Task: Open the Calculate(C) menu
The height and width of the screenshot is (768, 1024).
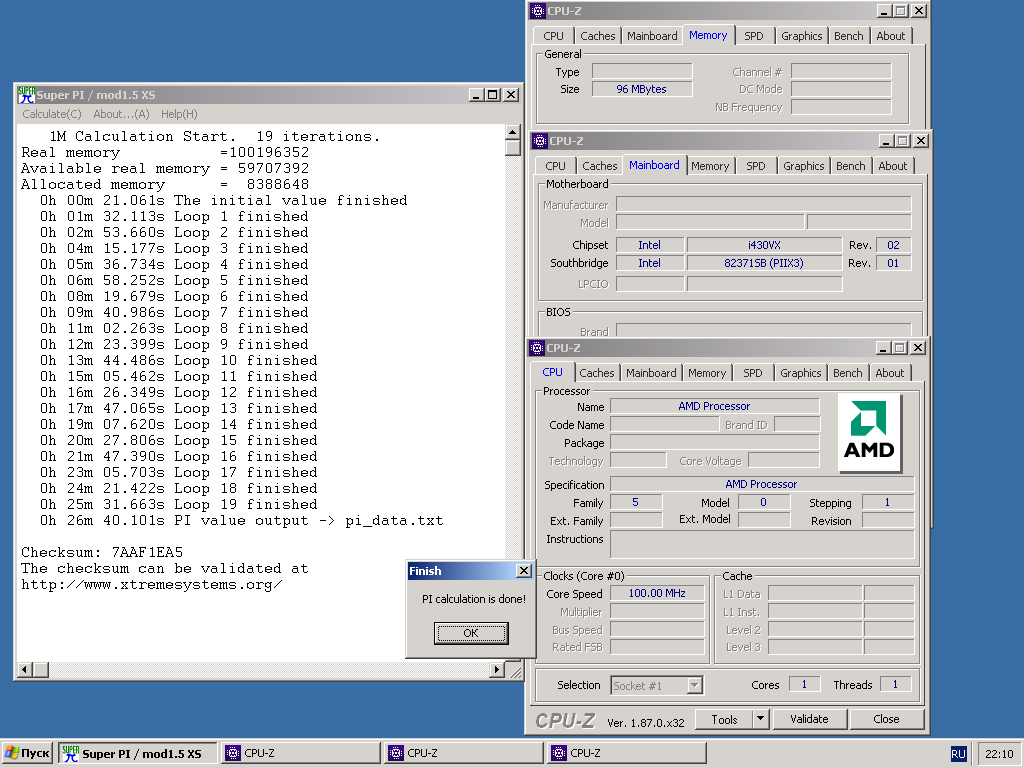Action: tap(52, 114)
